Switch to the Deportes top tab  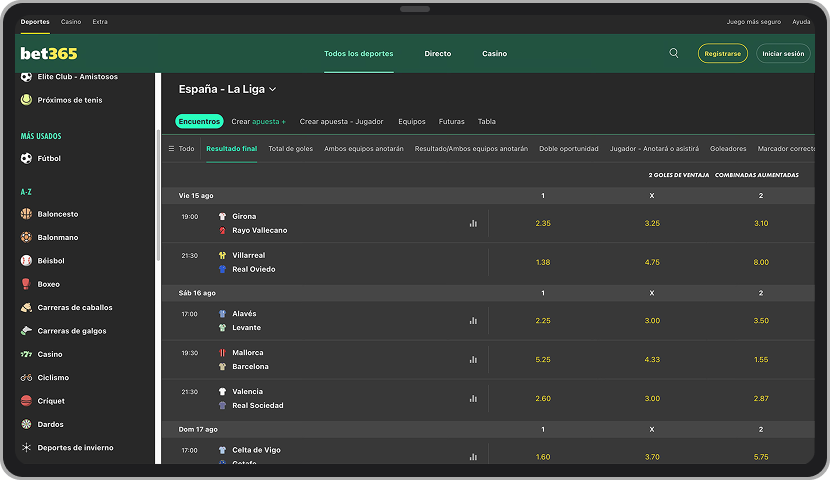(x=35, y=22)
